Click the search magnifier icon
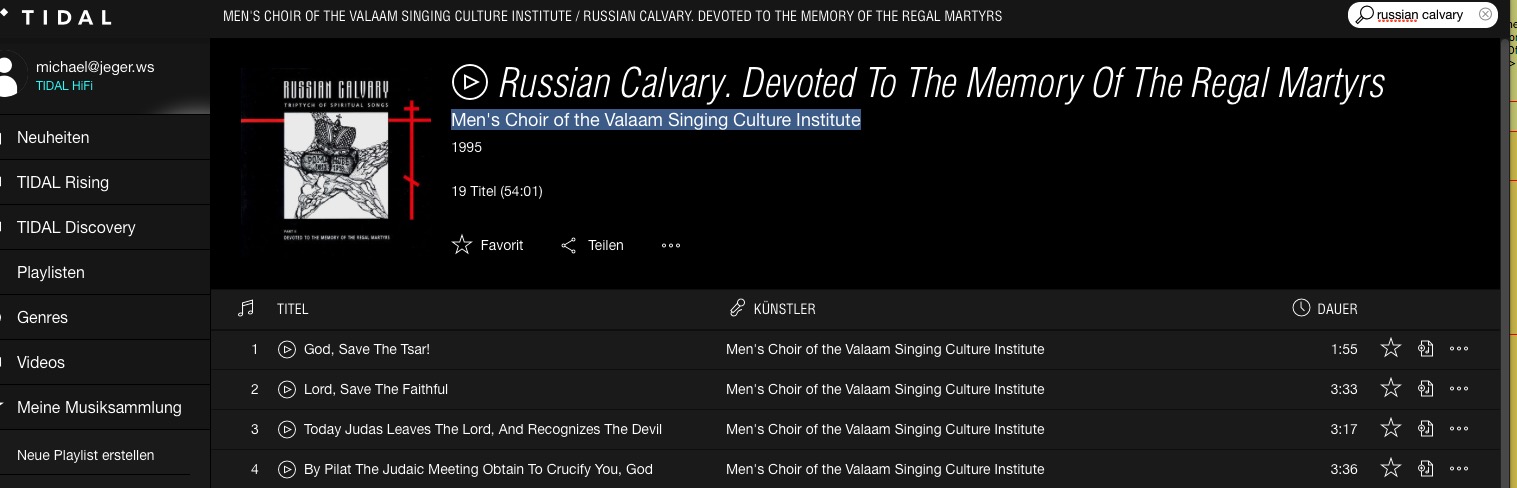This screenshot has width=1517, height=488. [1363, 14]
